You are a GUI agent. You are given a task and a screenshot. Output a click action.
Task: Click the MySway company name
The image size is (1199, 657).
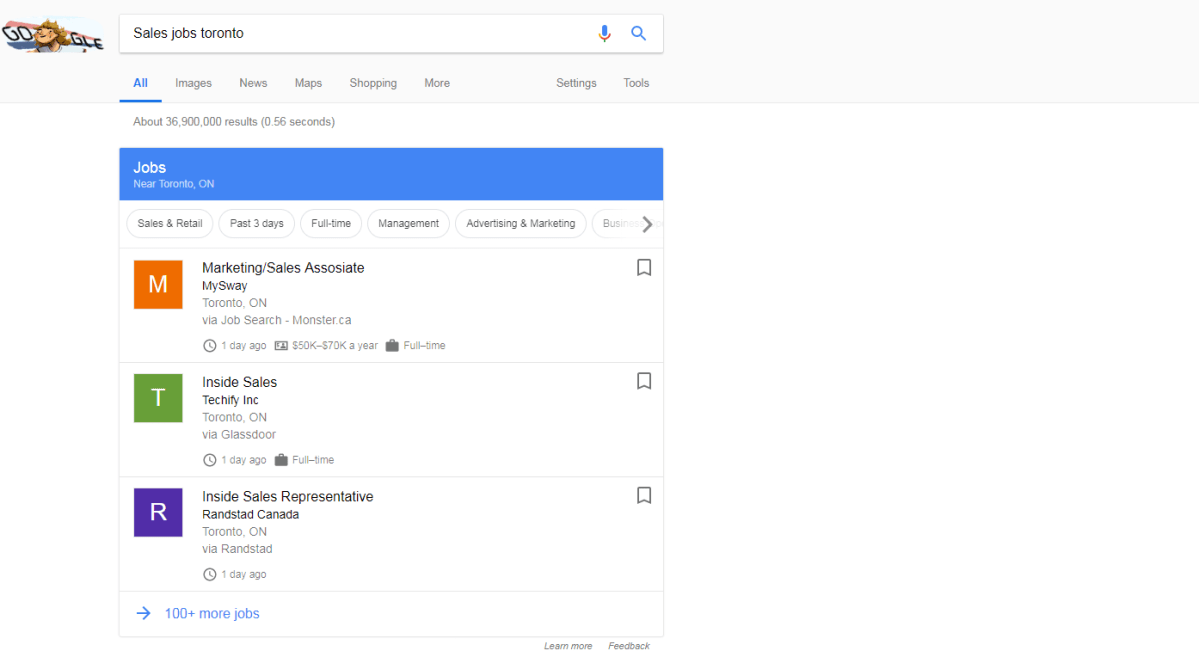tap(225, 286)
